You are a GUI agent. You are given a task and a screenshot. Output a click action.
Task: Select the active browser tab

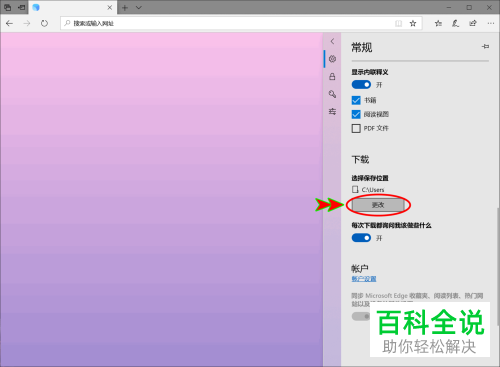tap(73, 7)
